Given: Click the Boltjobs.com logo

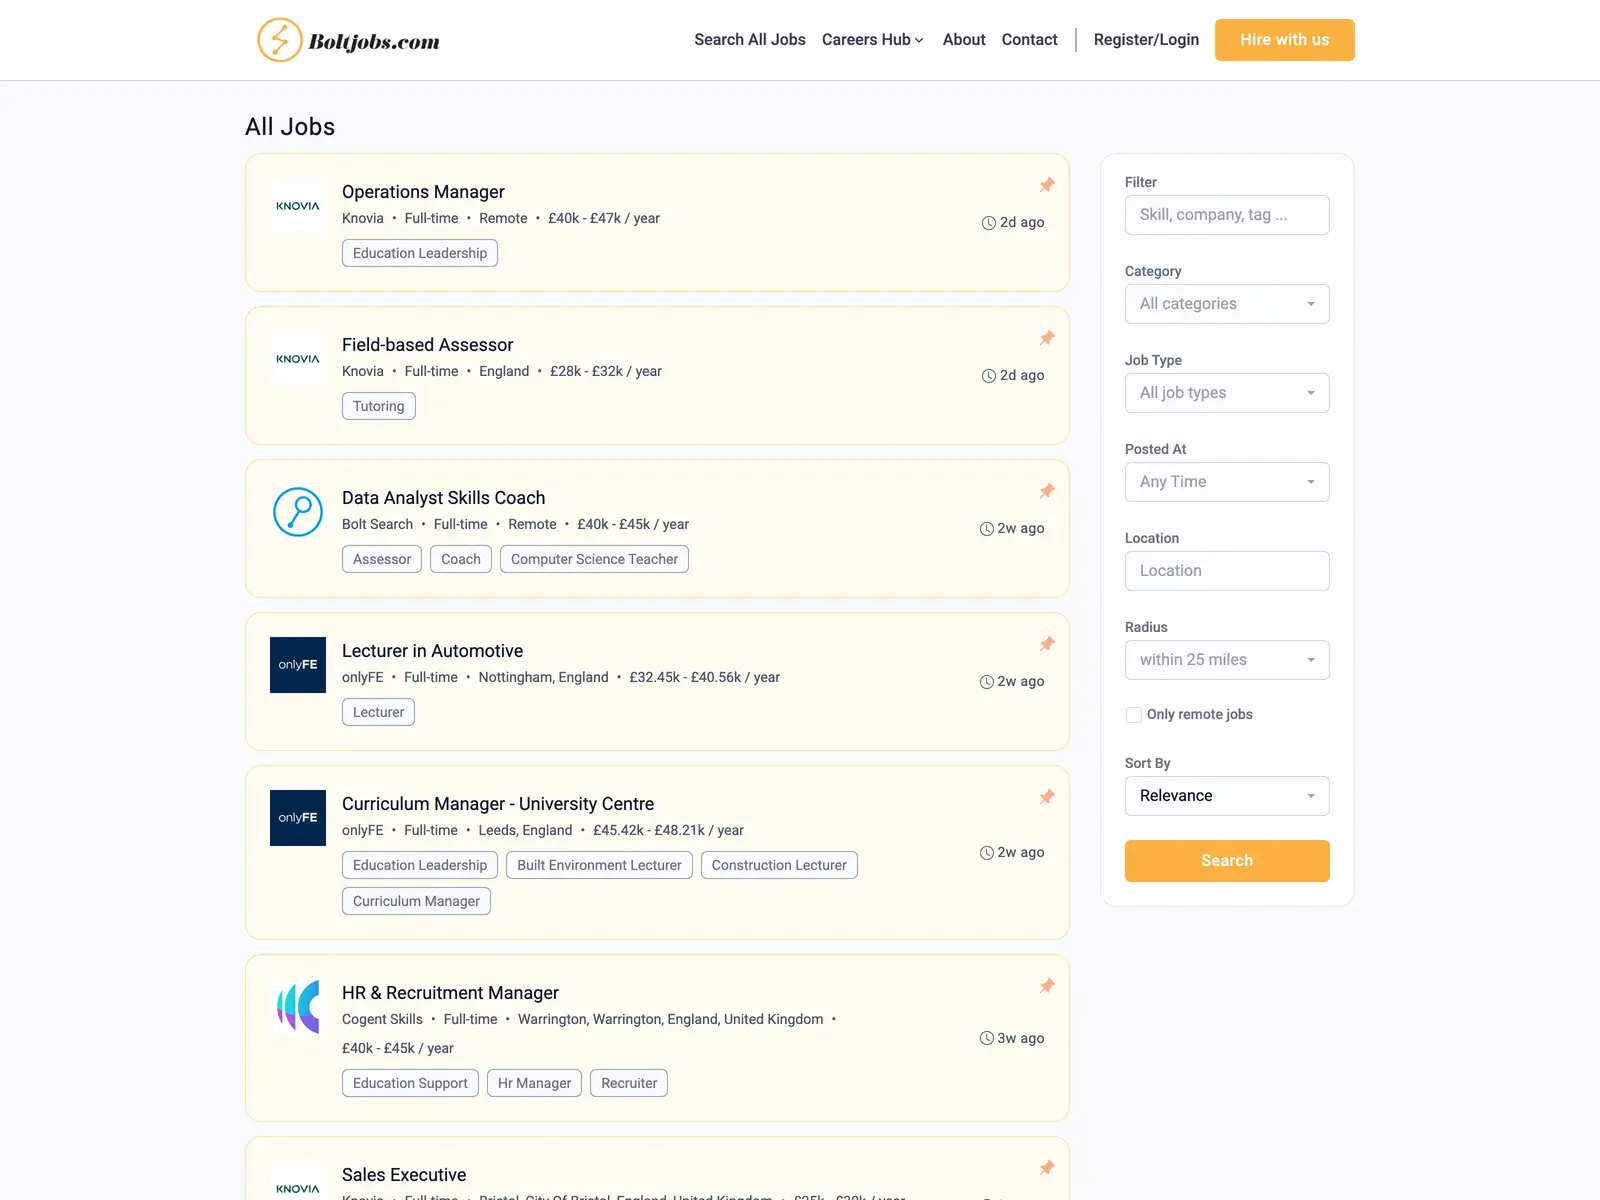Looking at the screenshot, I should pyautogui.click(x=348, y=40).
